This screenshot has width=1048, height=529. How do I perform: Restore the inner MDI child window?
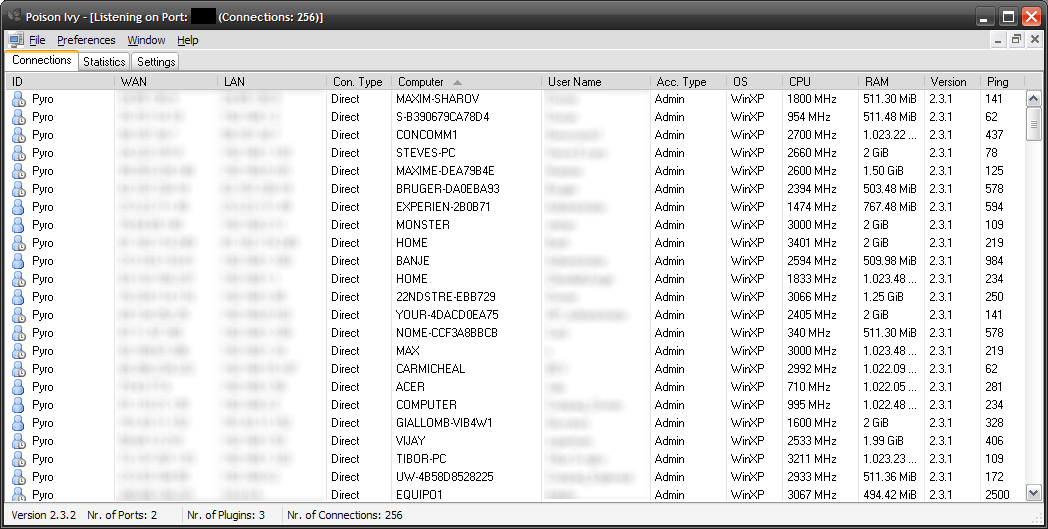tap(1016, 40)
